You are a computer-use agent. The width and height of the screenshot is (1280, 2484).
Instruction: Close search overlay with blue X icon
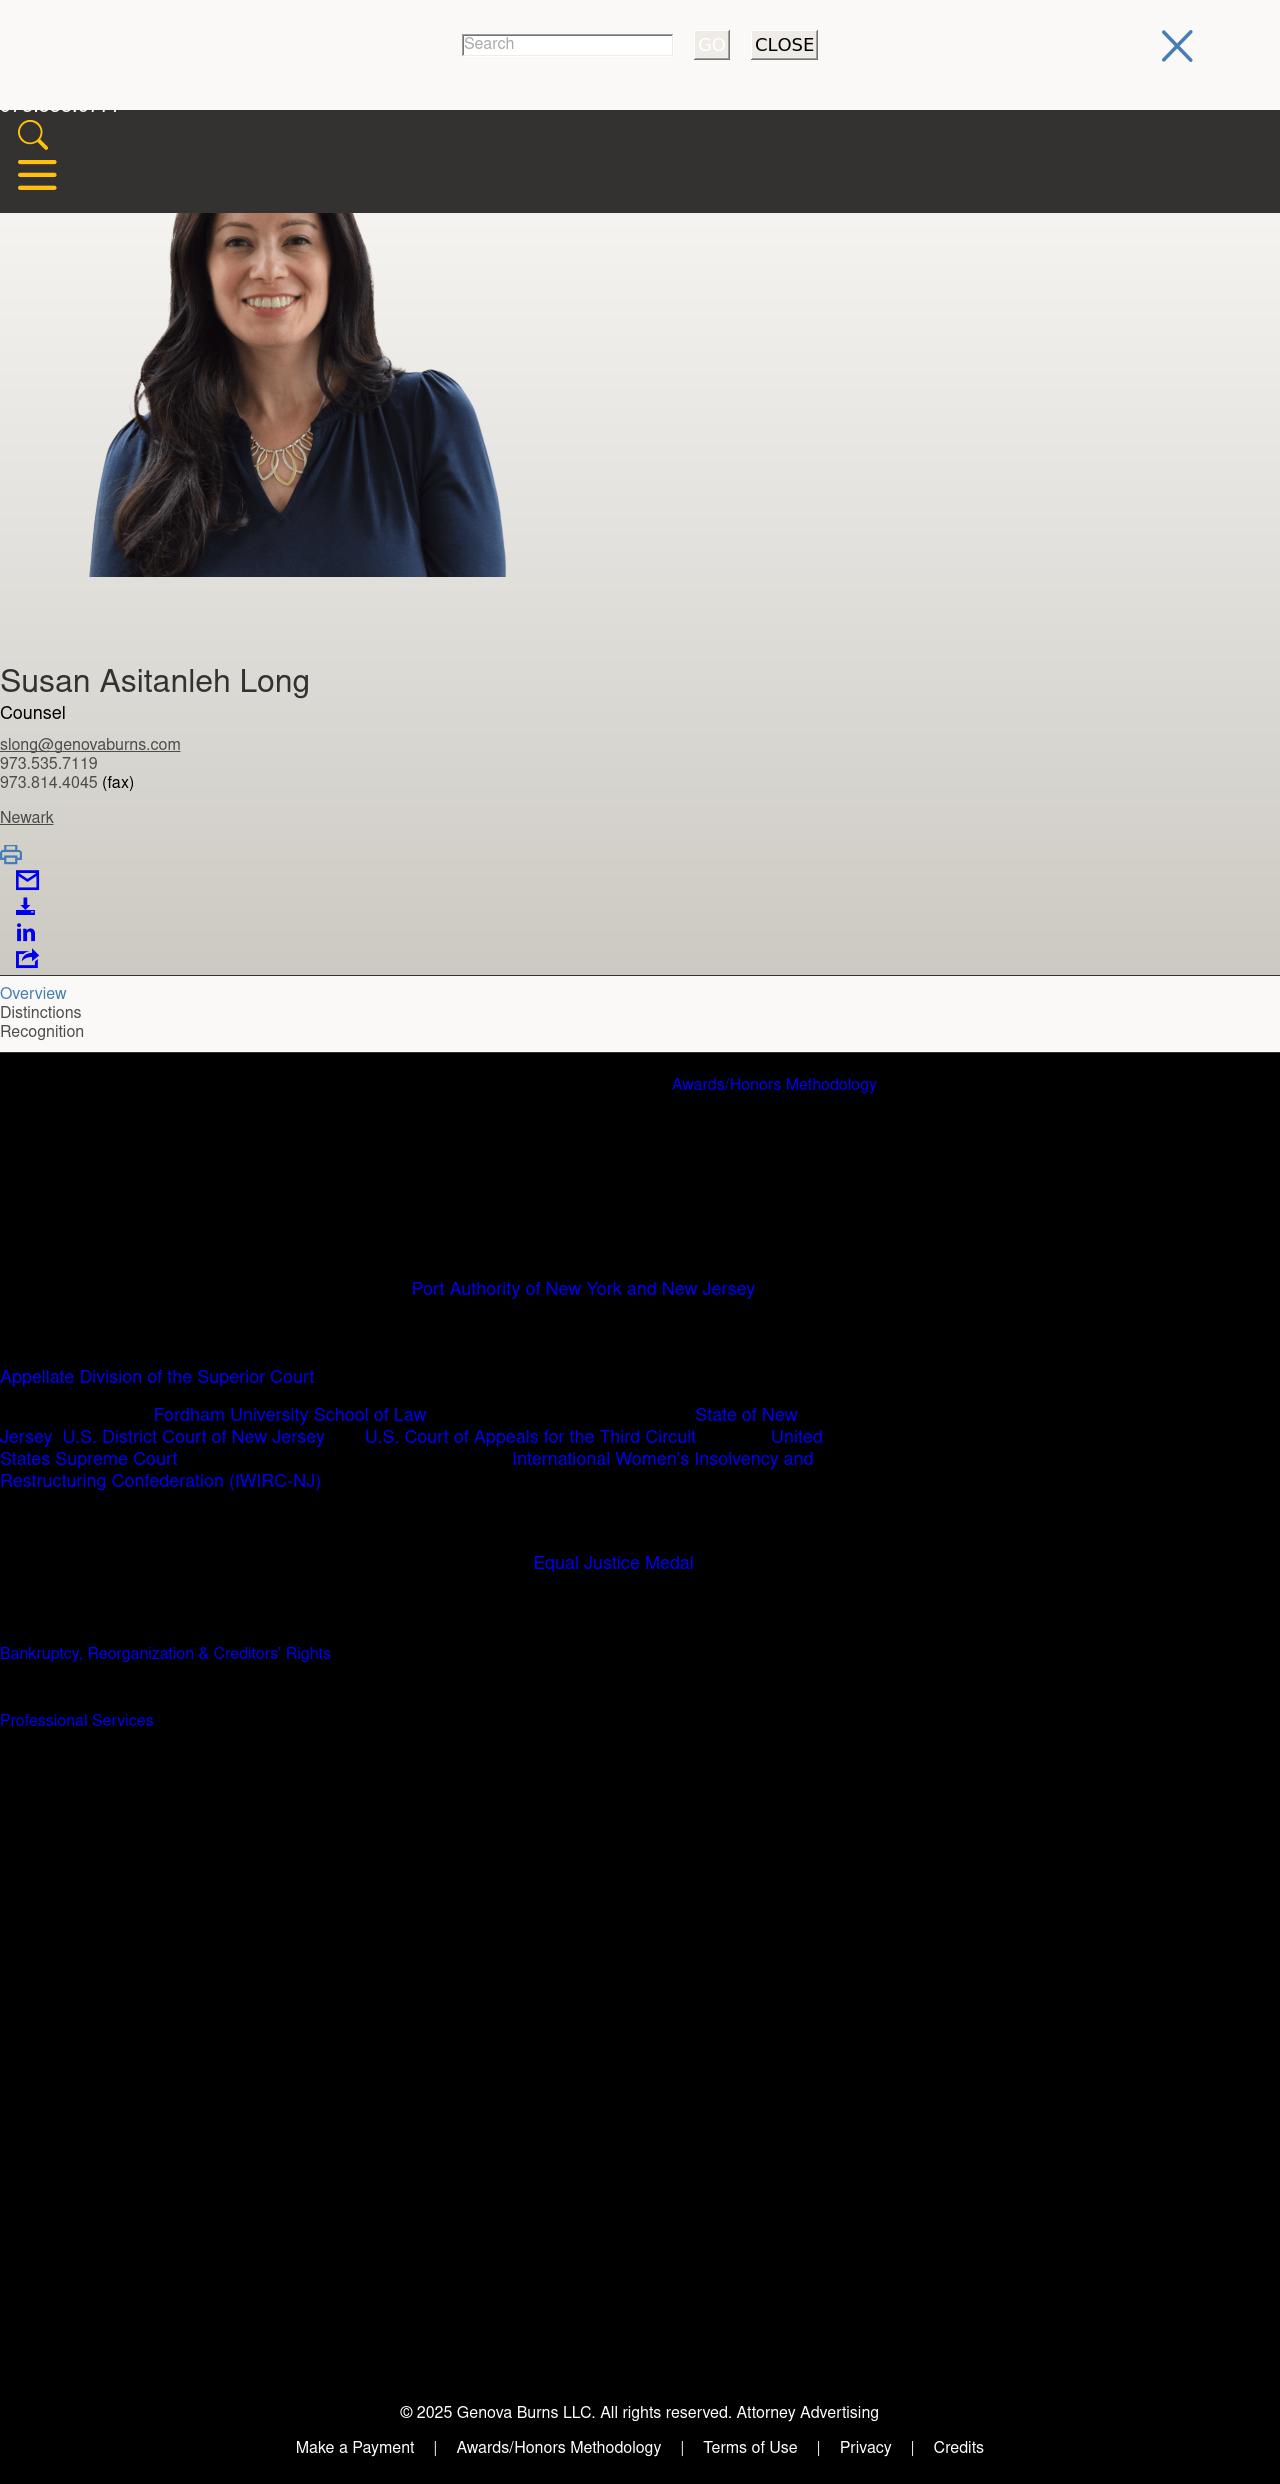(1176, 46)
